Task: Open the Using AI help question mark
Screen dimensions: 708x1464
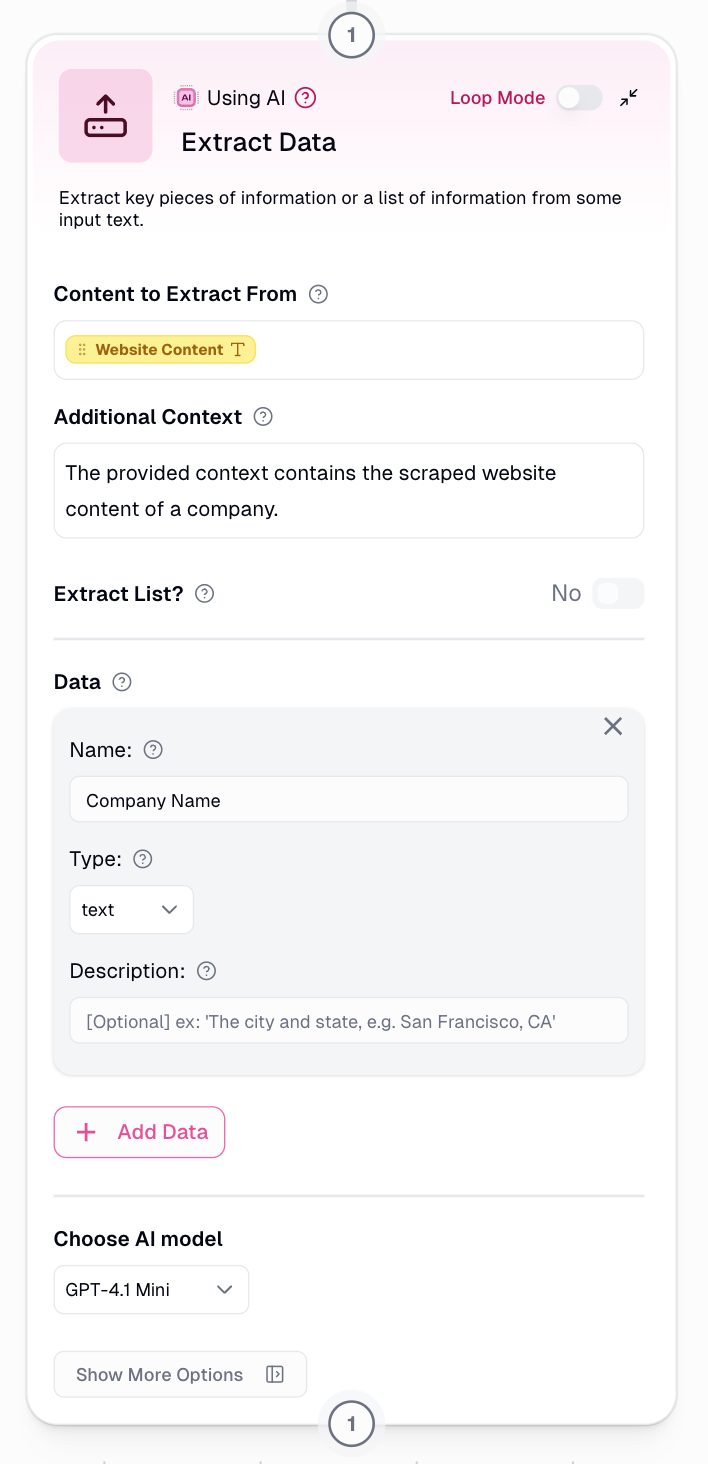Action: pyautogui.click(x=307, y=98)
